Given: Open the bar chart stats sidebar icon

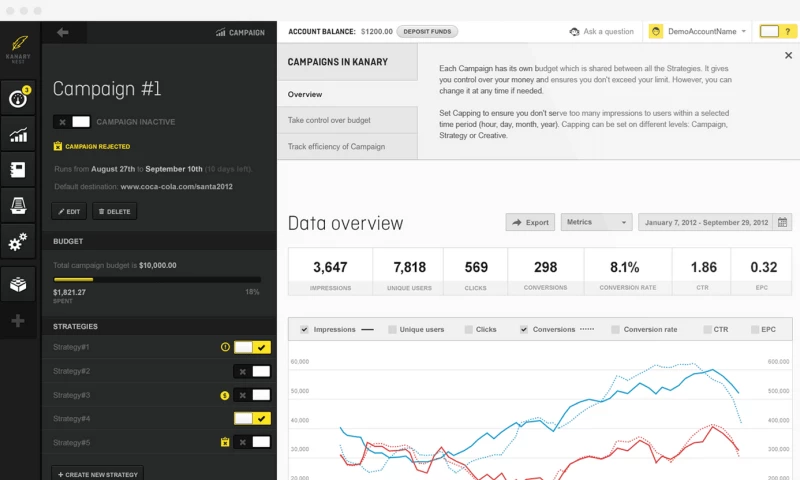Looking at the screenshot, I should pyautogui.click(x=20, y=135).
